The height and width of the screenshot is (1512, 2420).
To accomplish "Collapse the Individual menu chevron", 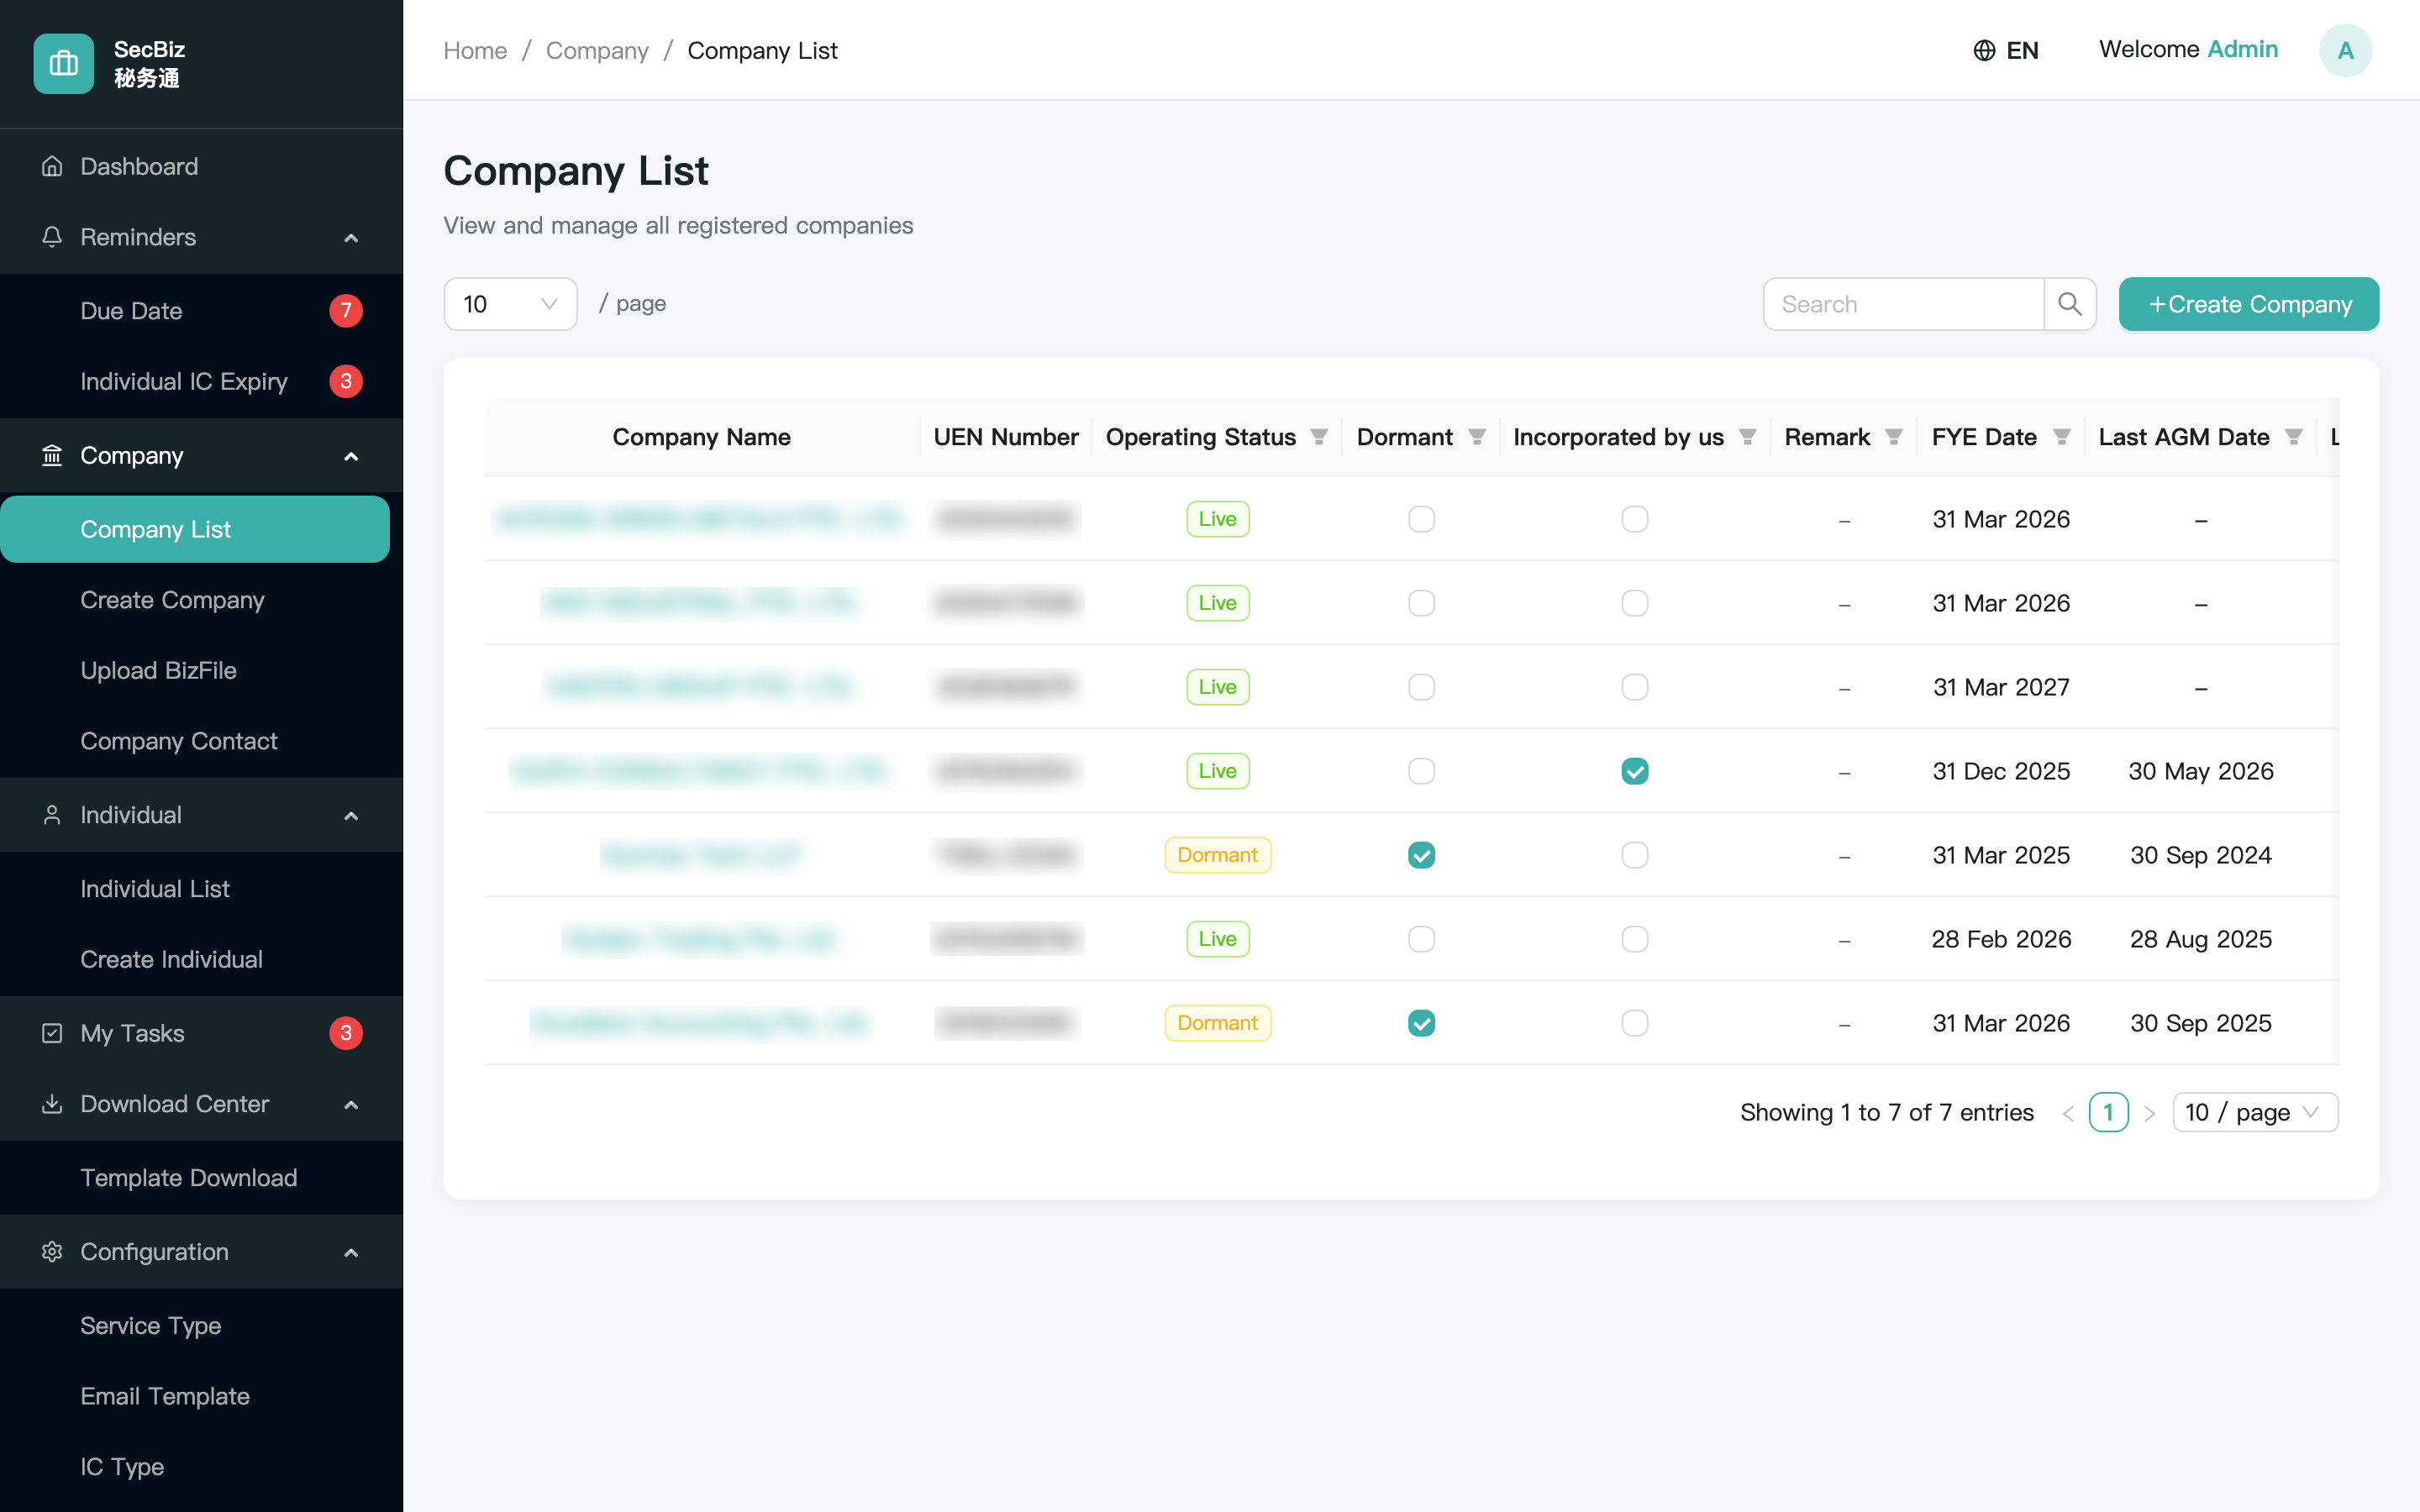I will [x=351, y=816].
